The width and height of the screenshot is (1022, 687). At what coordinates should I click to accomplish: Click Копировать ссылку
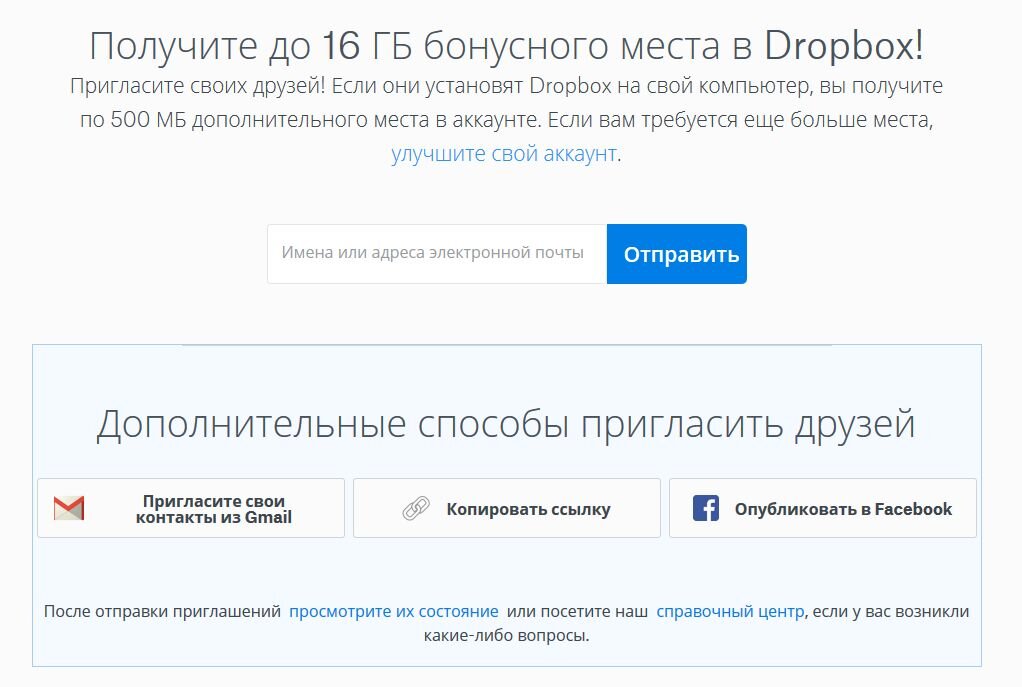click(506, 508)
